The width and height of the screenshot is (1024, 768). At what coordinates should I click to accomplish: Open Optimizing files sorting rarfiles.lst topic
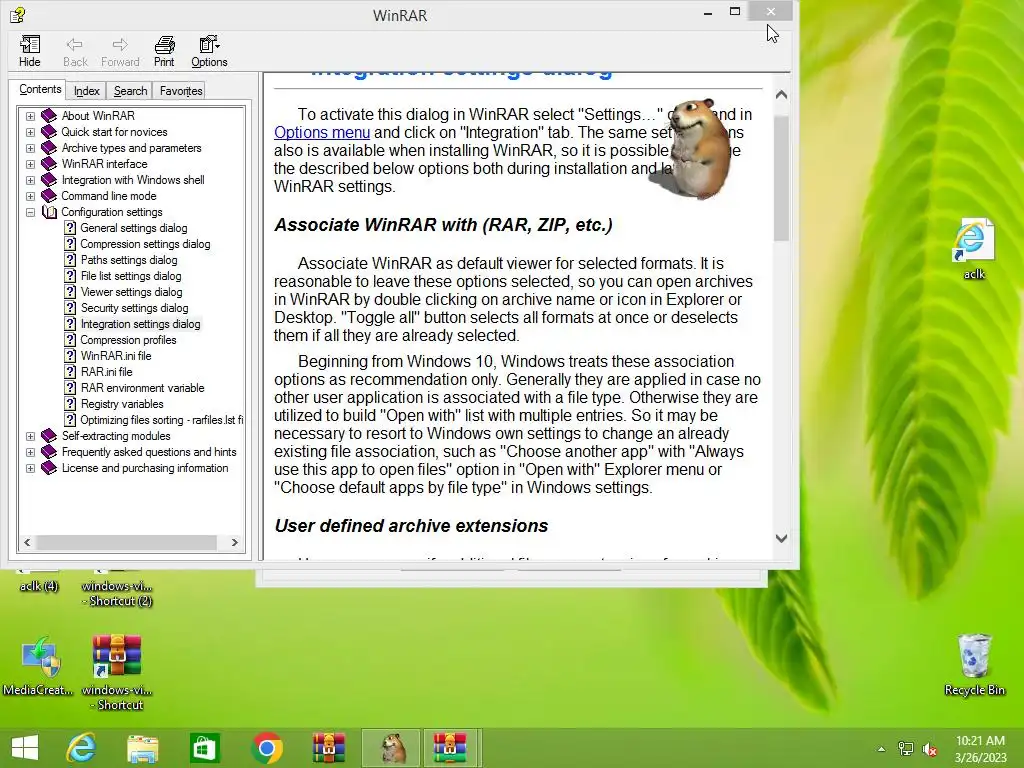click(x=161, y=420)
